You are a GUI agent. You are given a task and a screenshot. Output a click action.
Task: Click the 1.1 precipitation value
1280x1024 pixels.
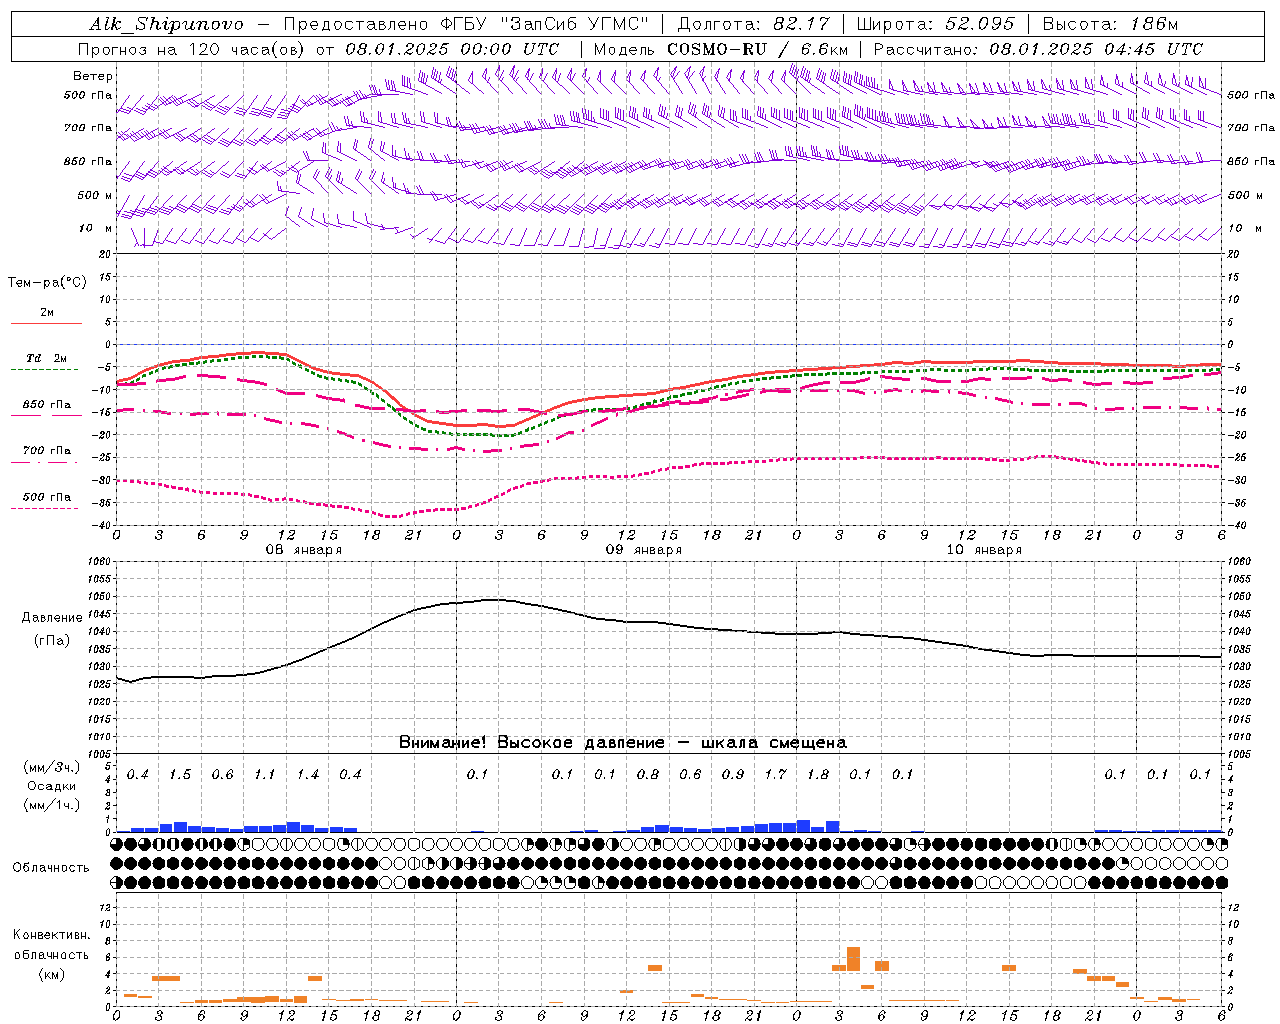point(265,775)
